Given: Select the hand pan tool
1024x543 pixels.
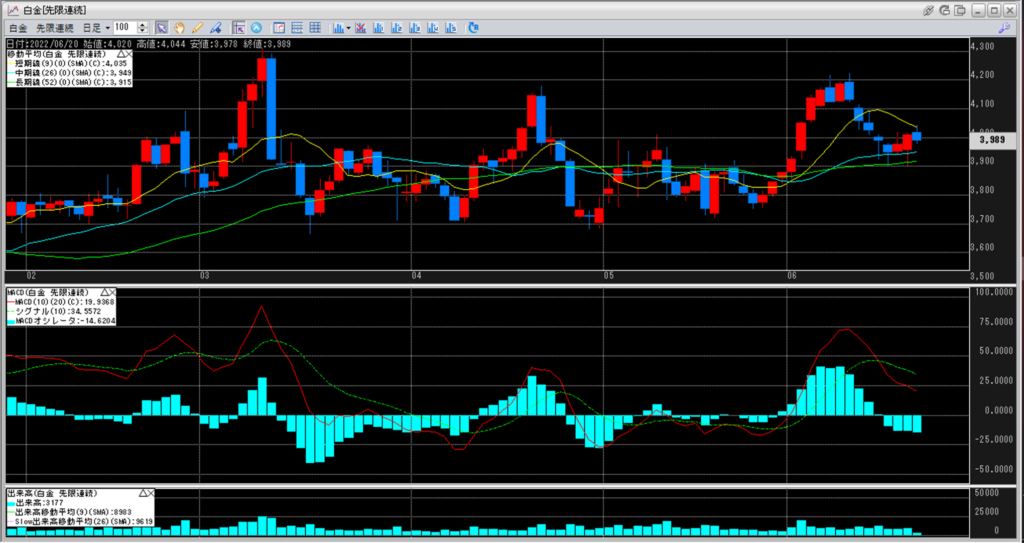Looking at the screenshot, I should tap(179, 28).
